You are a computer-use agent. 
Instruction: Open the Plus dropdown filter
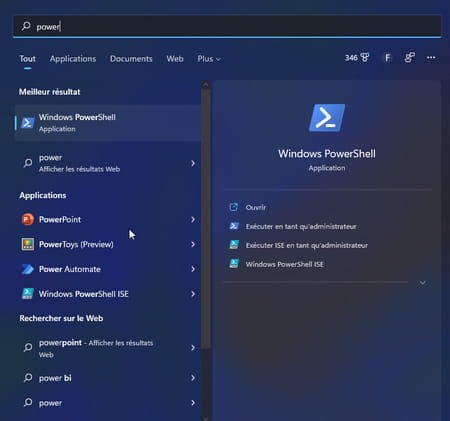point(209,59)
